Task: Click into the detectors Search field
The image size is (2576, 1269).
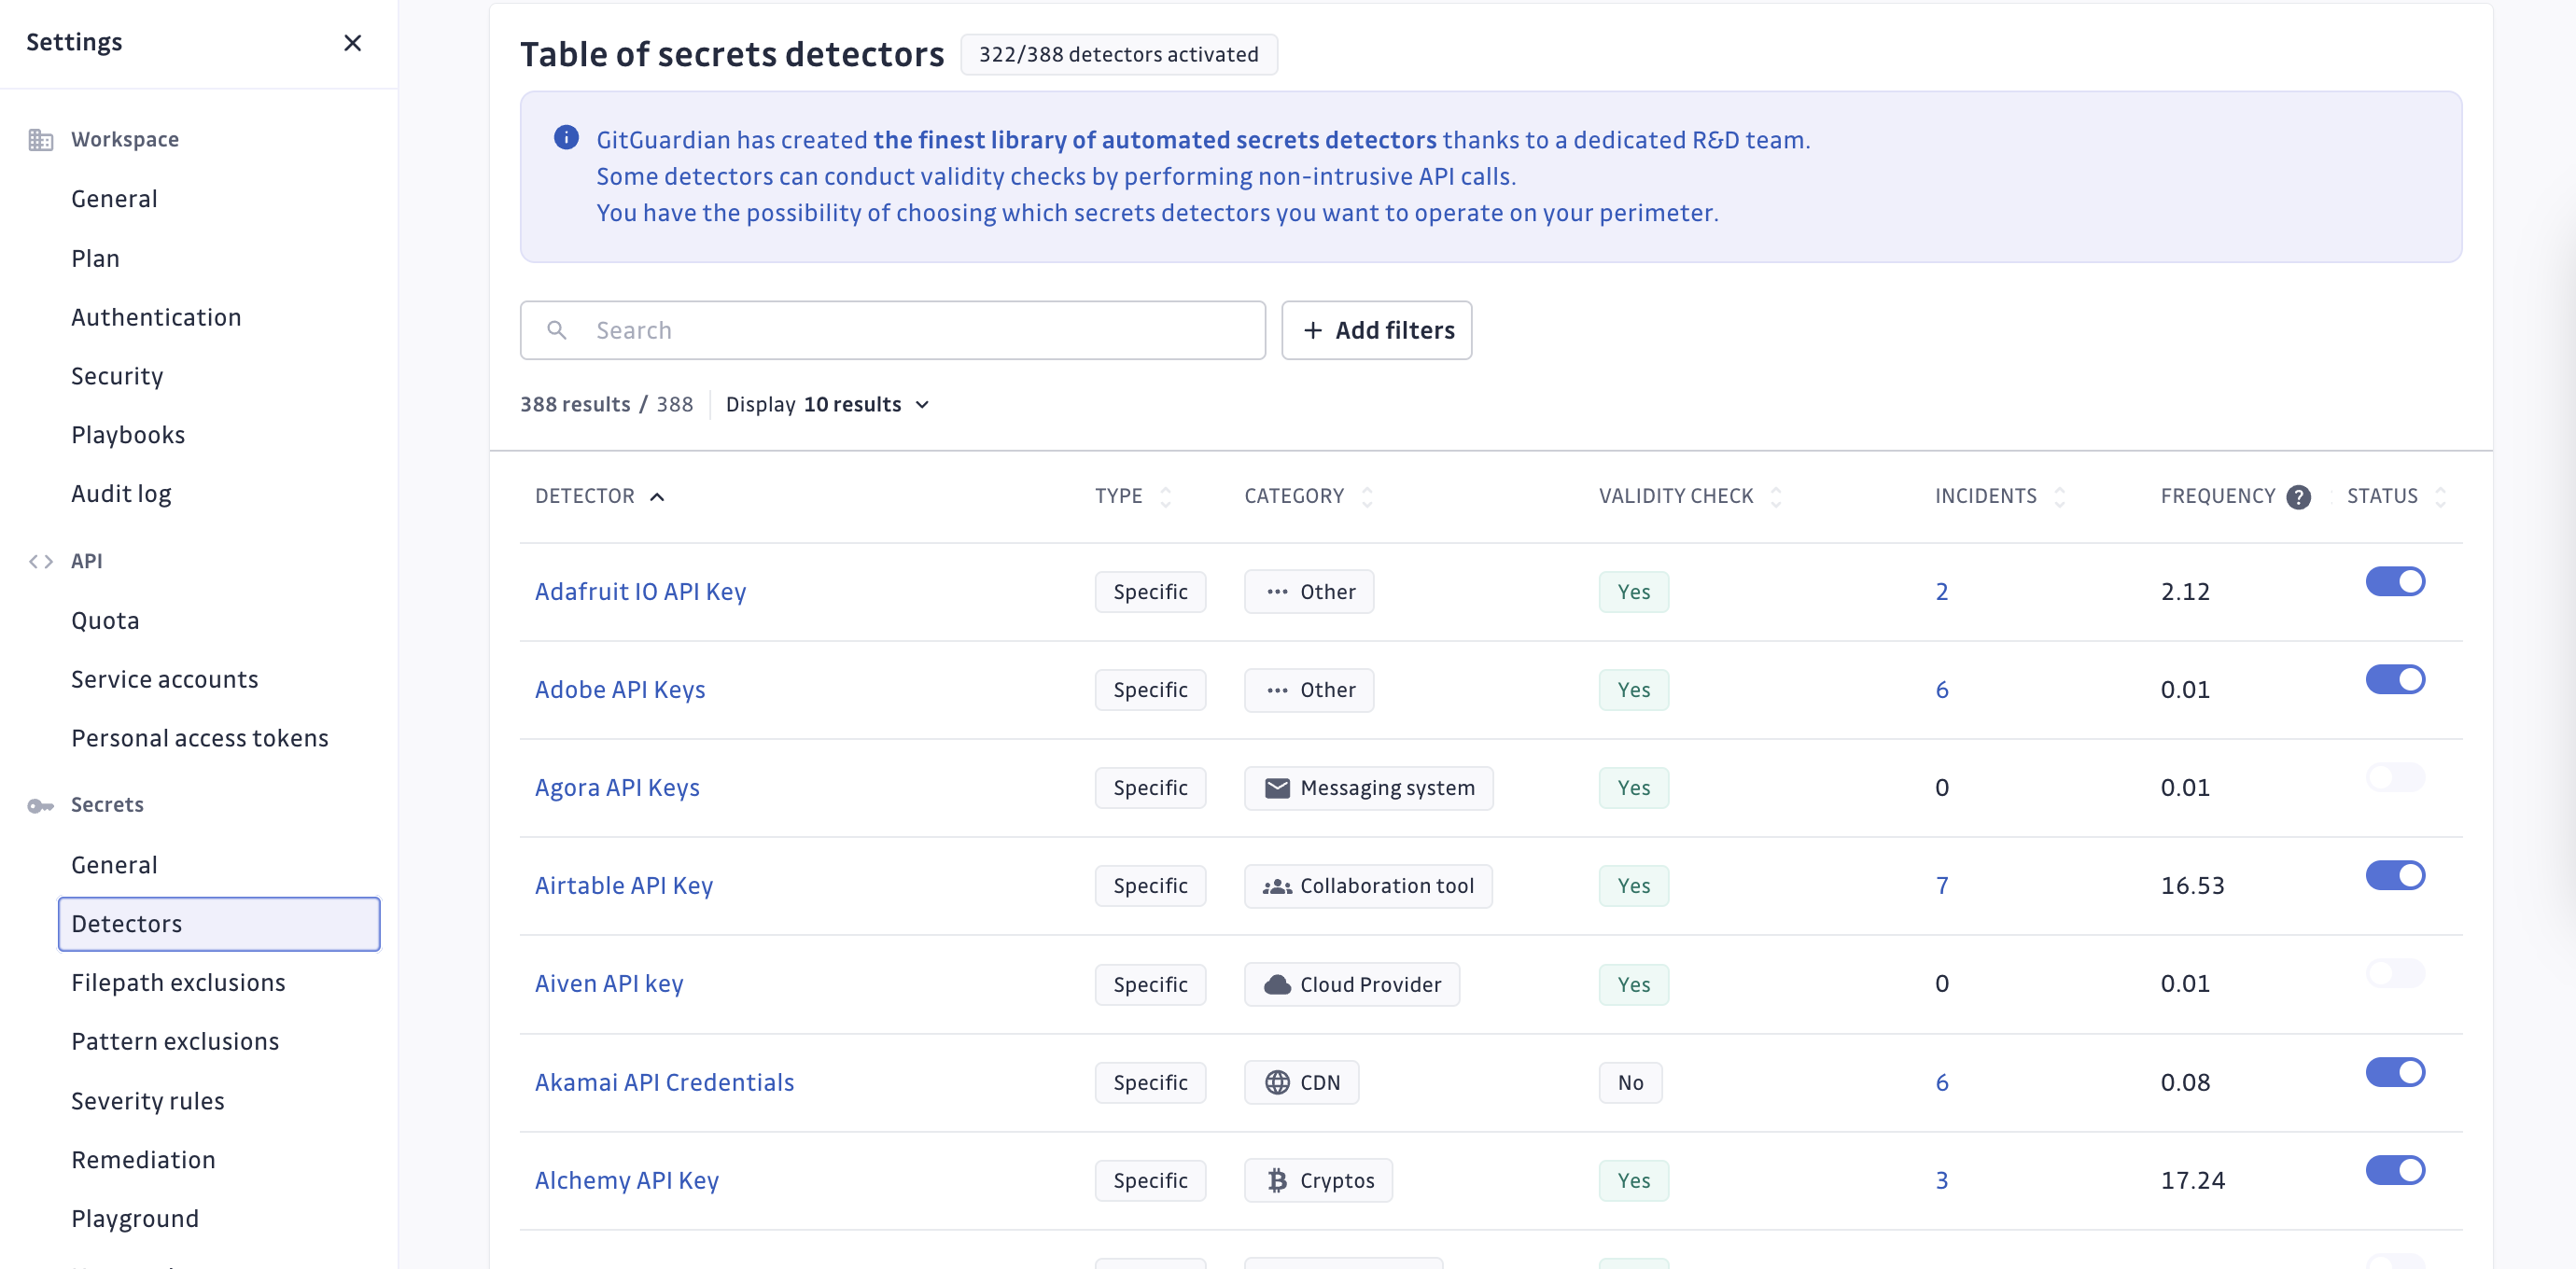Action: (x=892, y=330)
